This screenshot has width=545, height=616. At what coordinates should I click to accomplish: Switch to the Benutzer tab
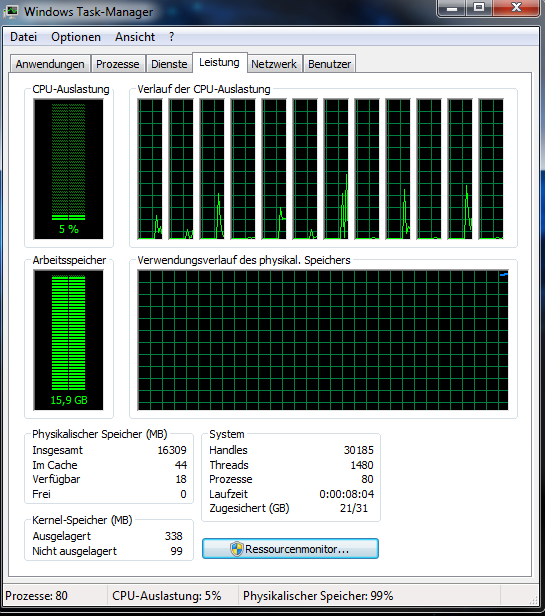329,64
